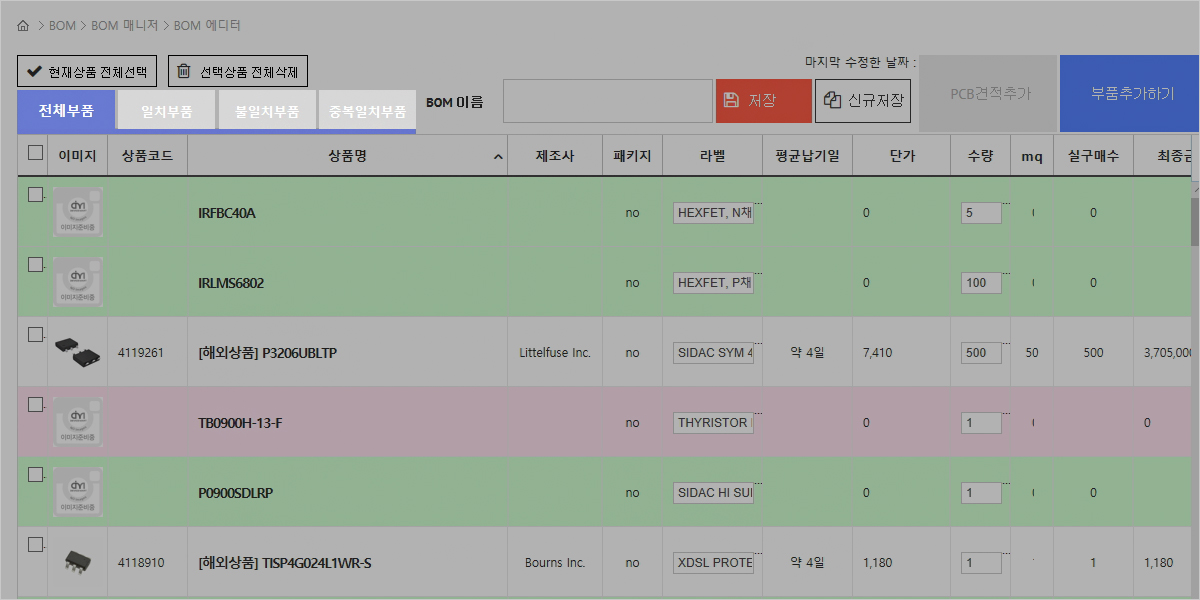This screenshot has height=600, width=1200.
Task: Click the trash icon for 선택상품 전체삭제
Action: pos(184,71)
